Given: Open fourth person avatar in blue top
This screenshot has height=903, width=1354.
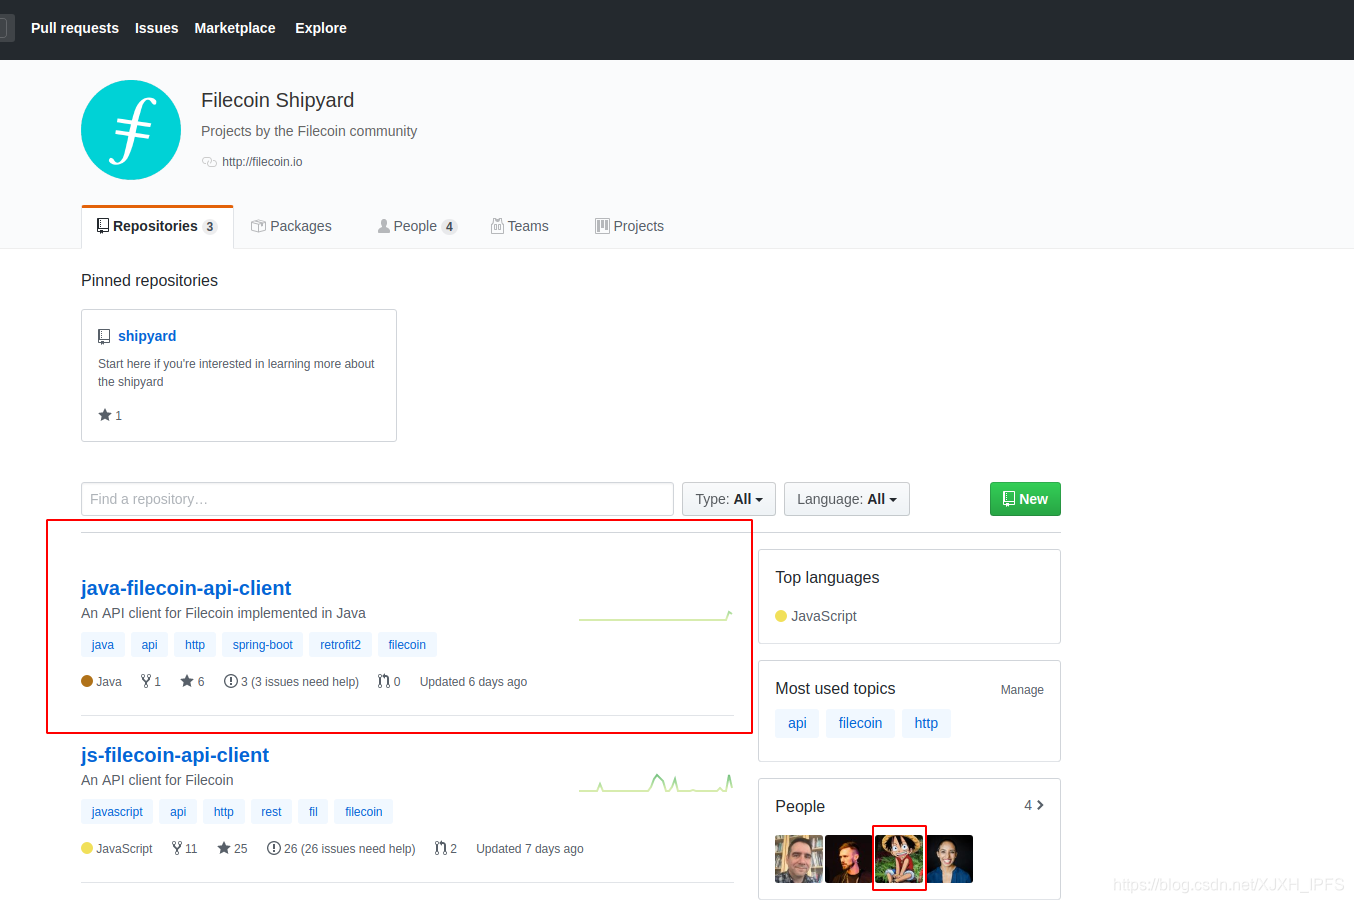Looking at the screenshot, I should click(x=949, y=859).
